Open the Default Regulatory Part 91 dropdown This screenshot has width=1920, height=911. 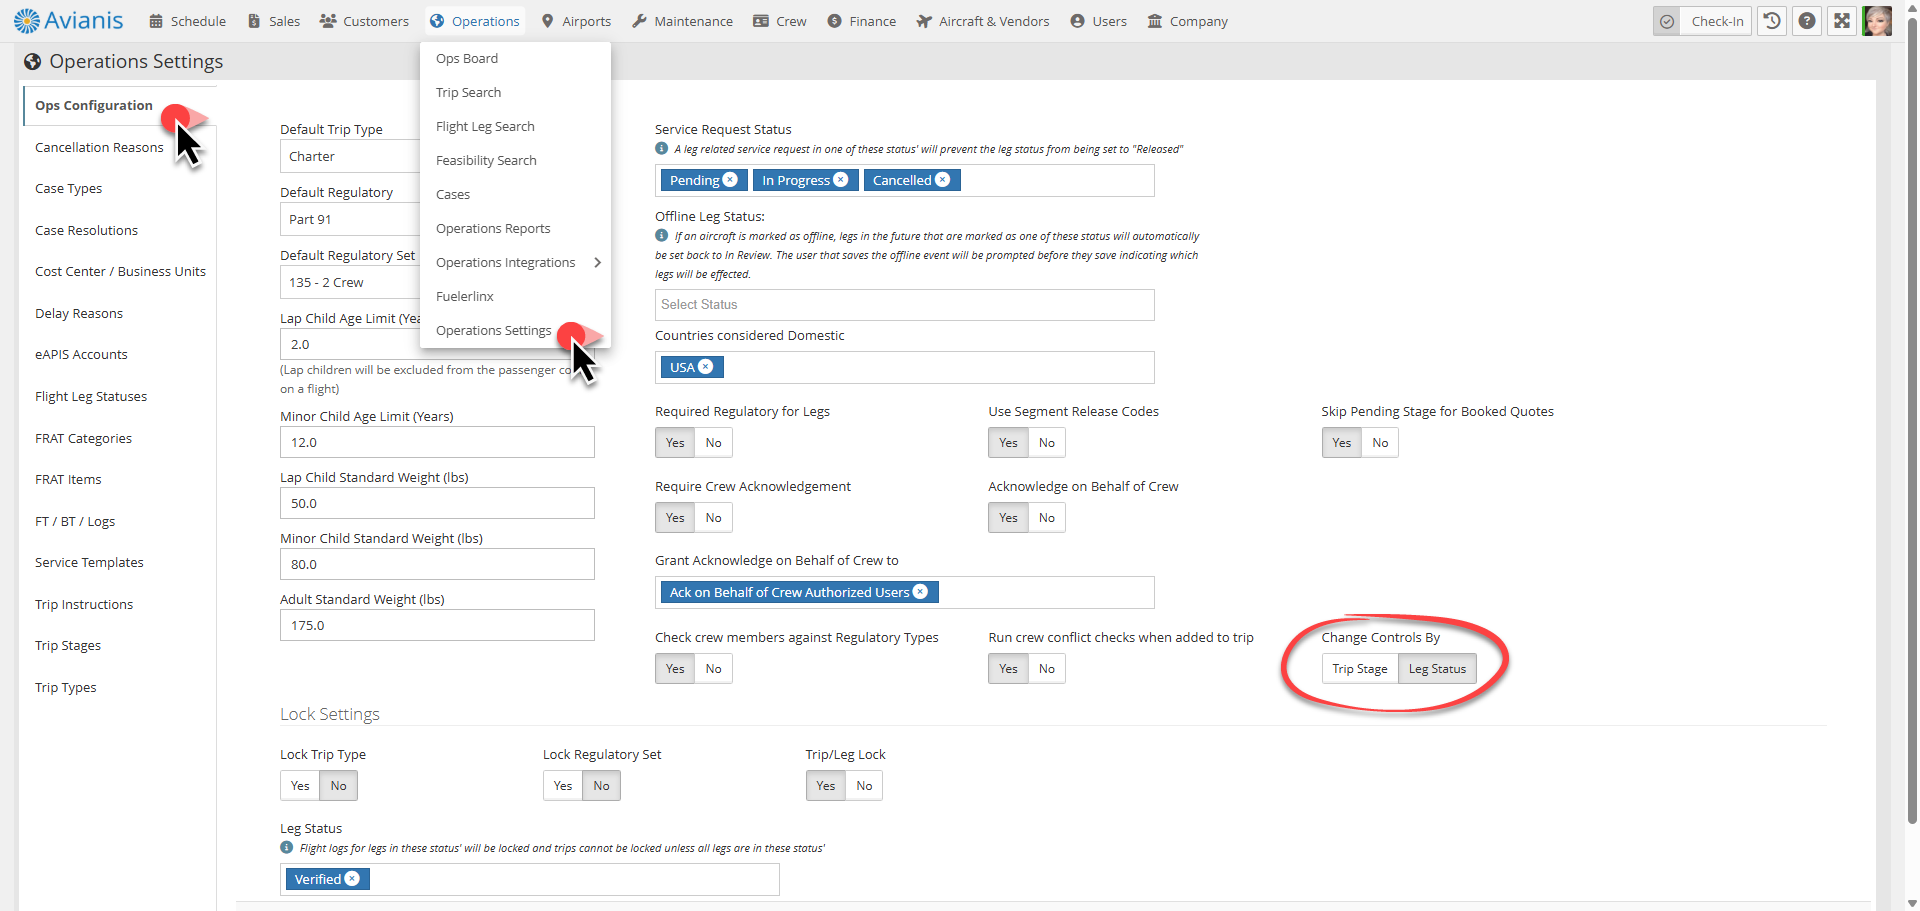pos(350,219)
